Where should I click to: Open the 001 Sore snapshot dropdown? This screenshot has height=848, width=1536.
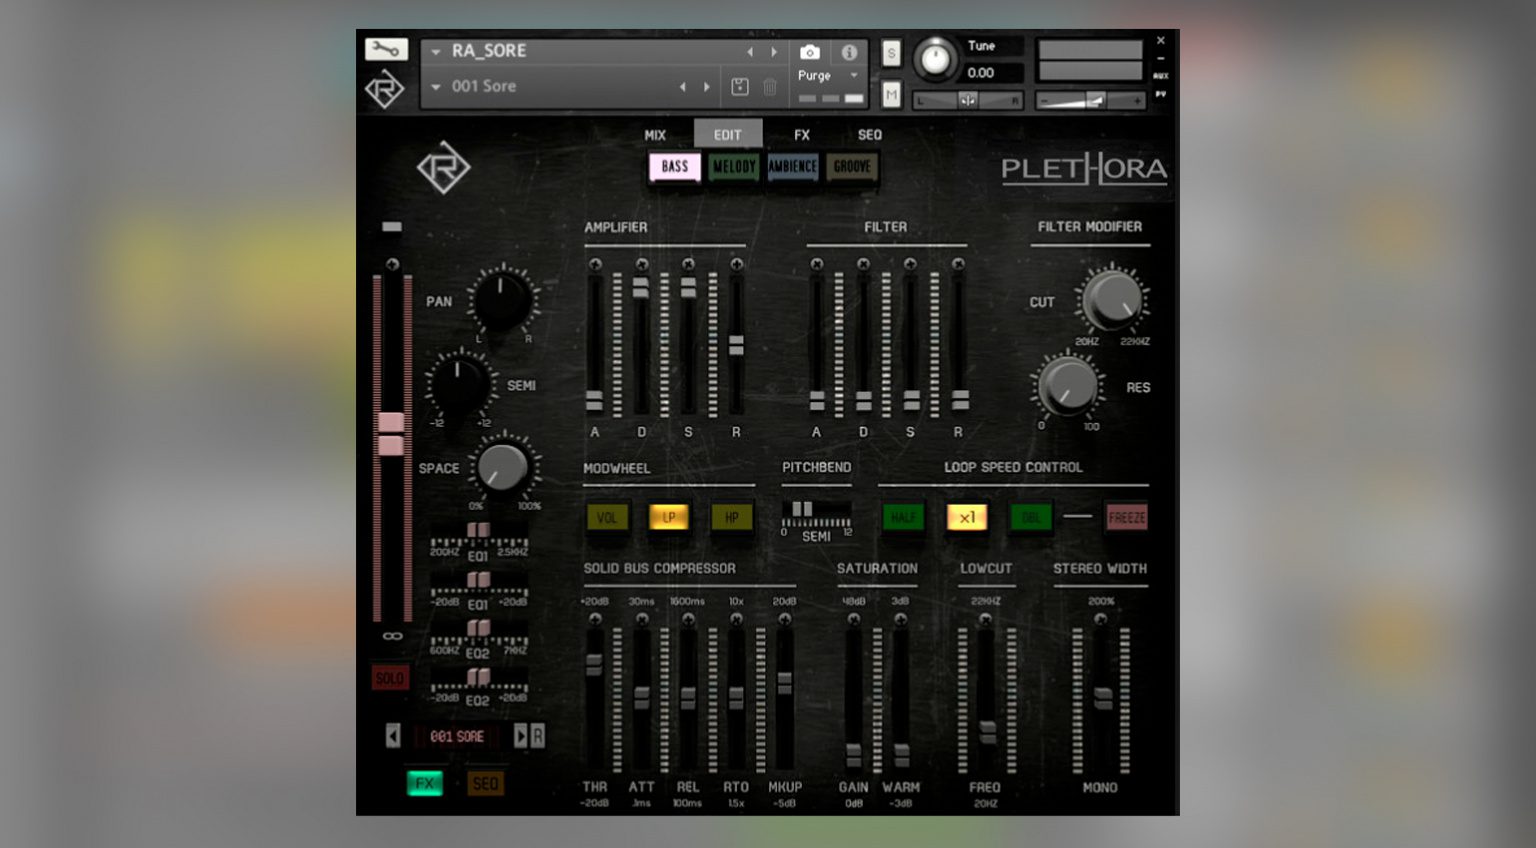pyautogui.click(x=435, y=87)
